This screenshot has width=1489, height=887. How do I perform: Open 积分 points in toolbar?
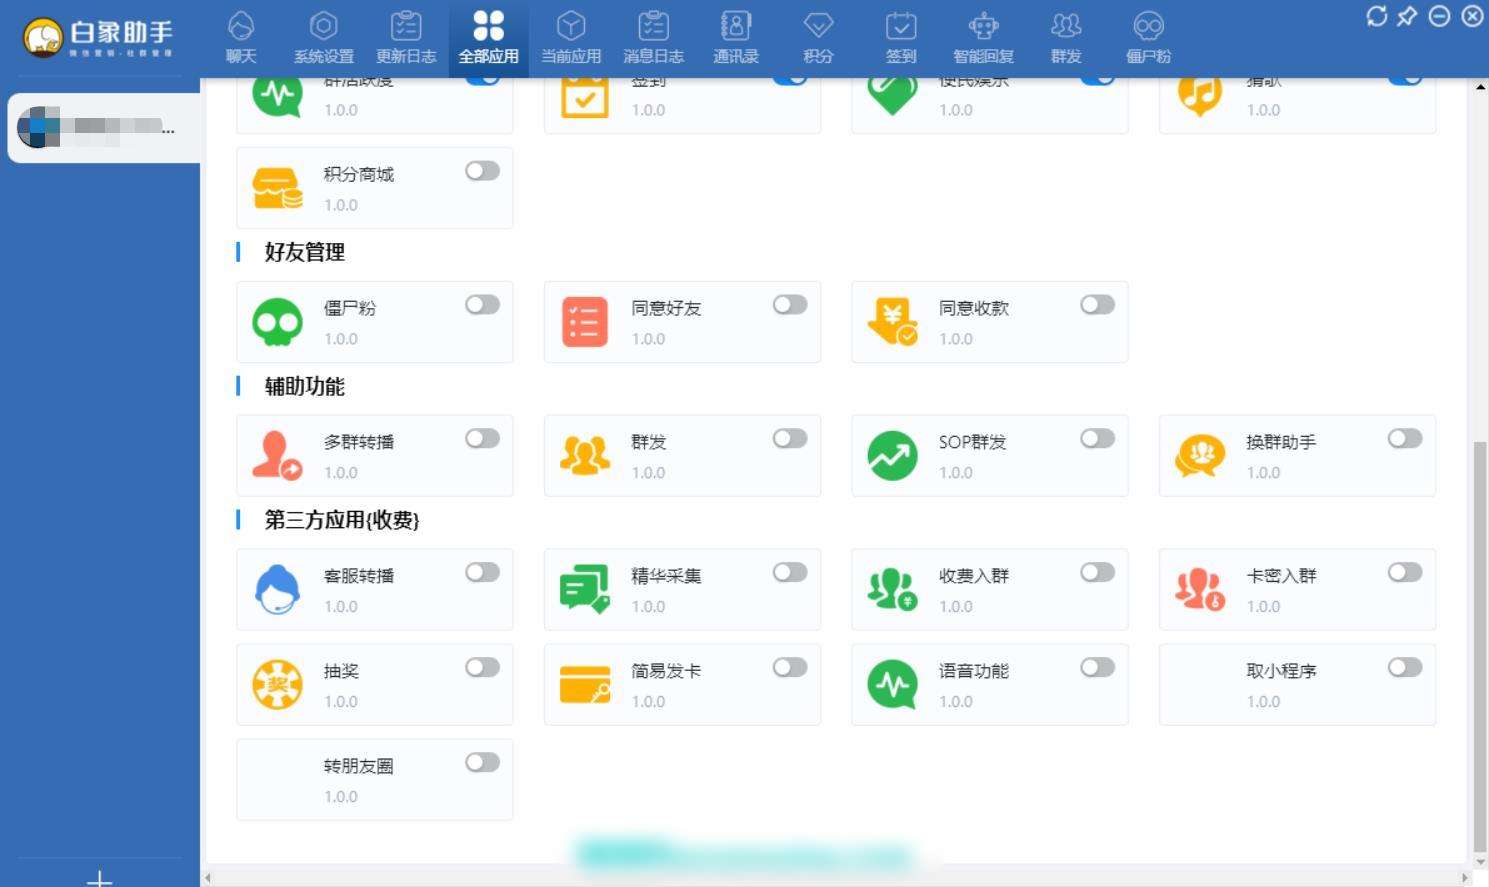pyautogui.click(x=818, y=38)
